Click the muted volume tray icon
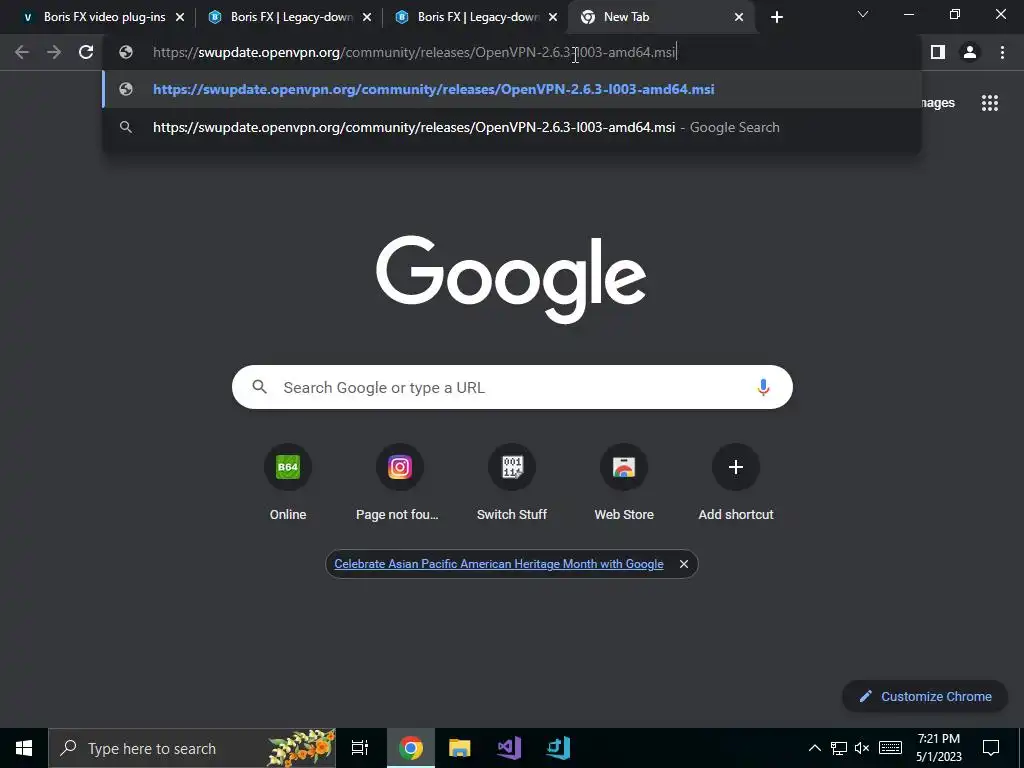This screenshot has width=1024, height=768. tap(862, 748)
